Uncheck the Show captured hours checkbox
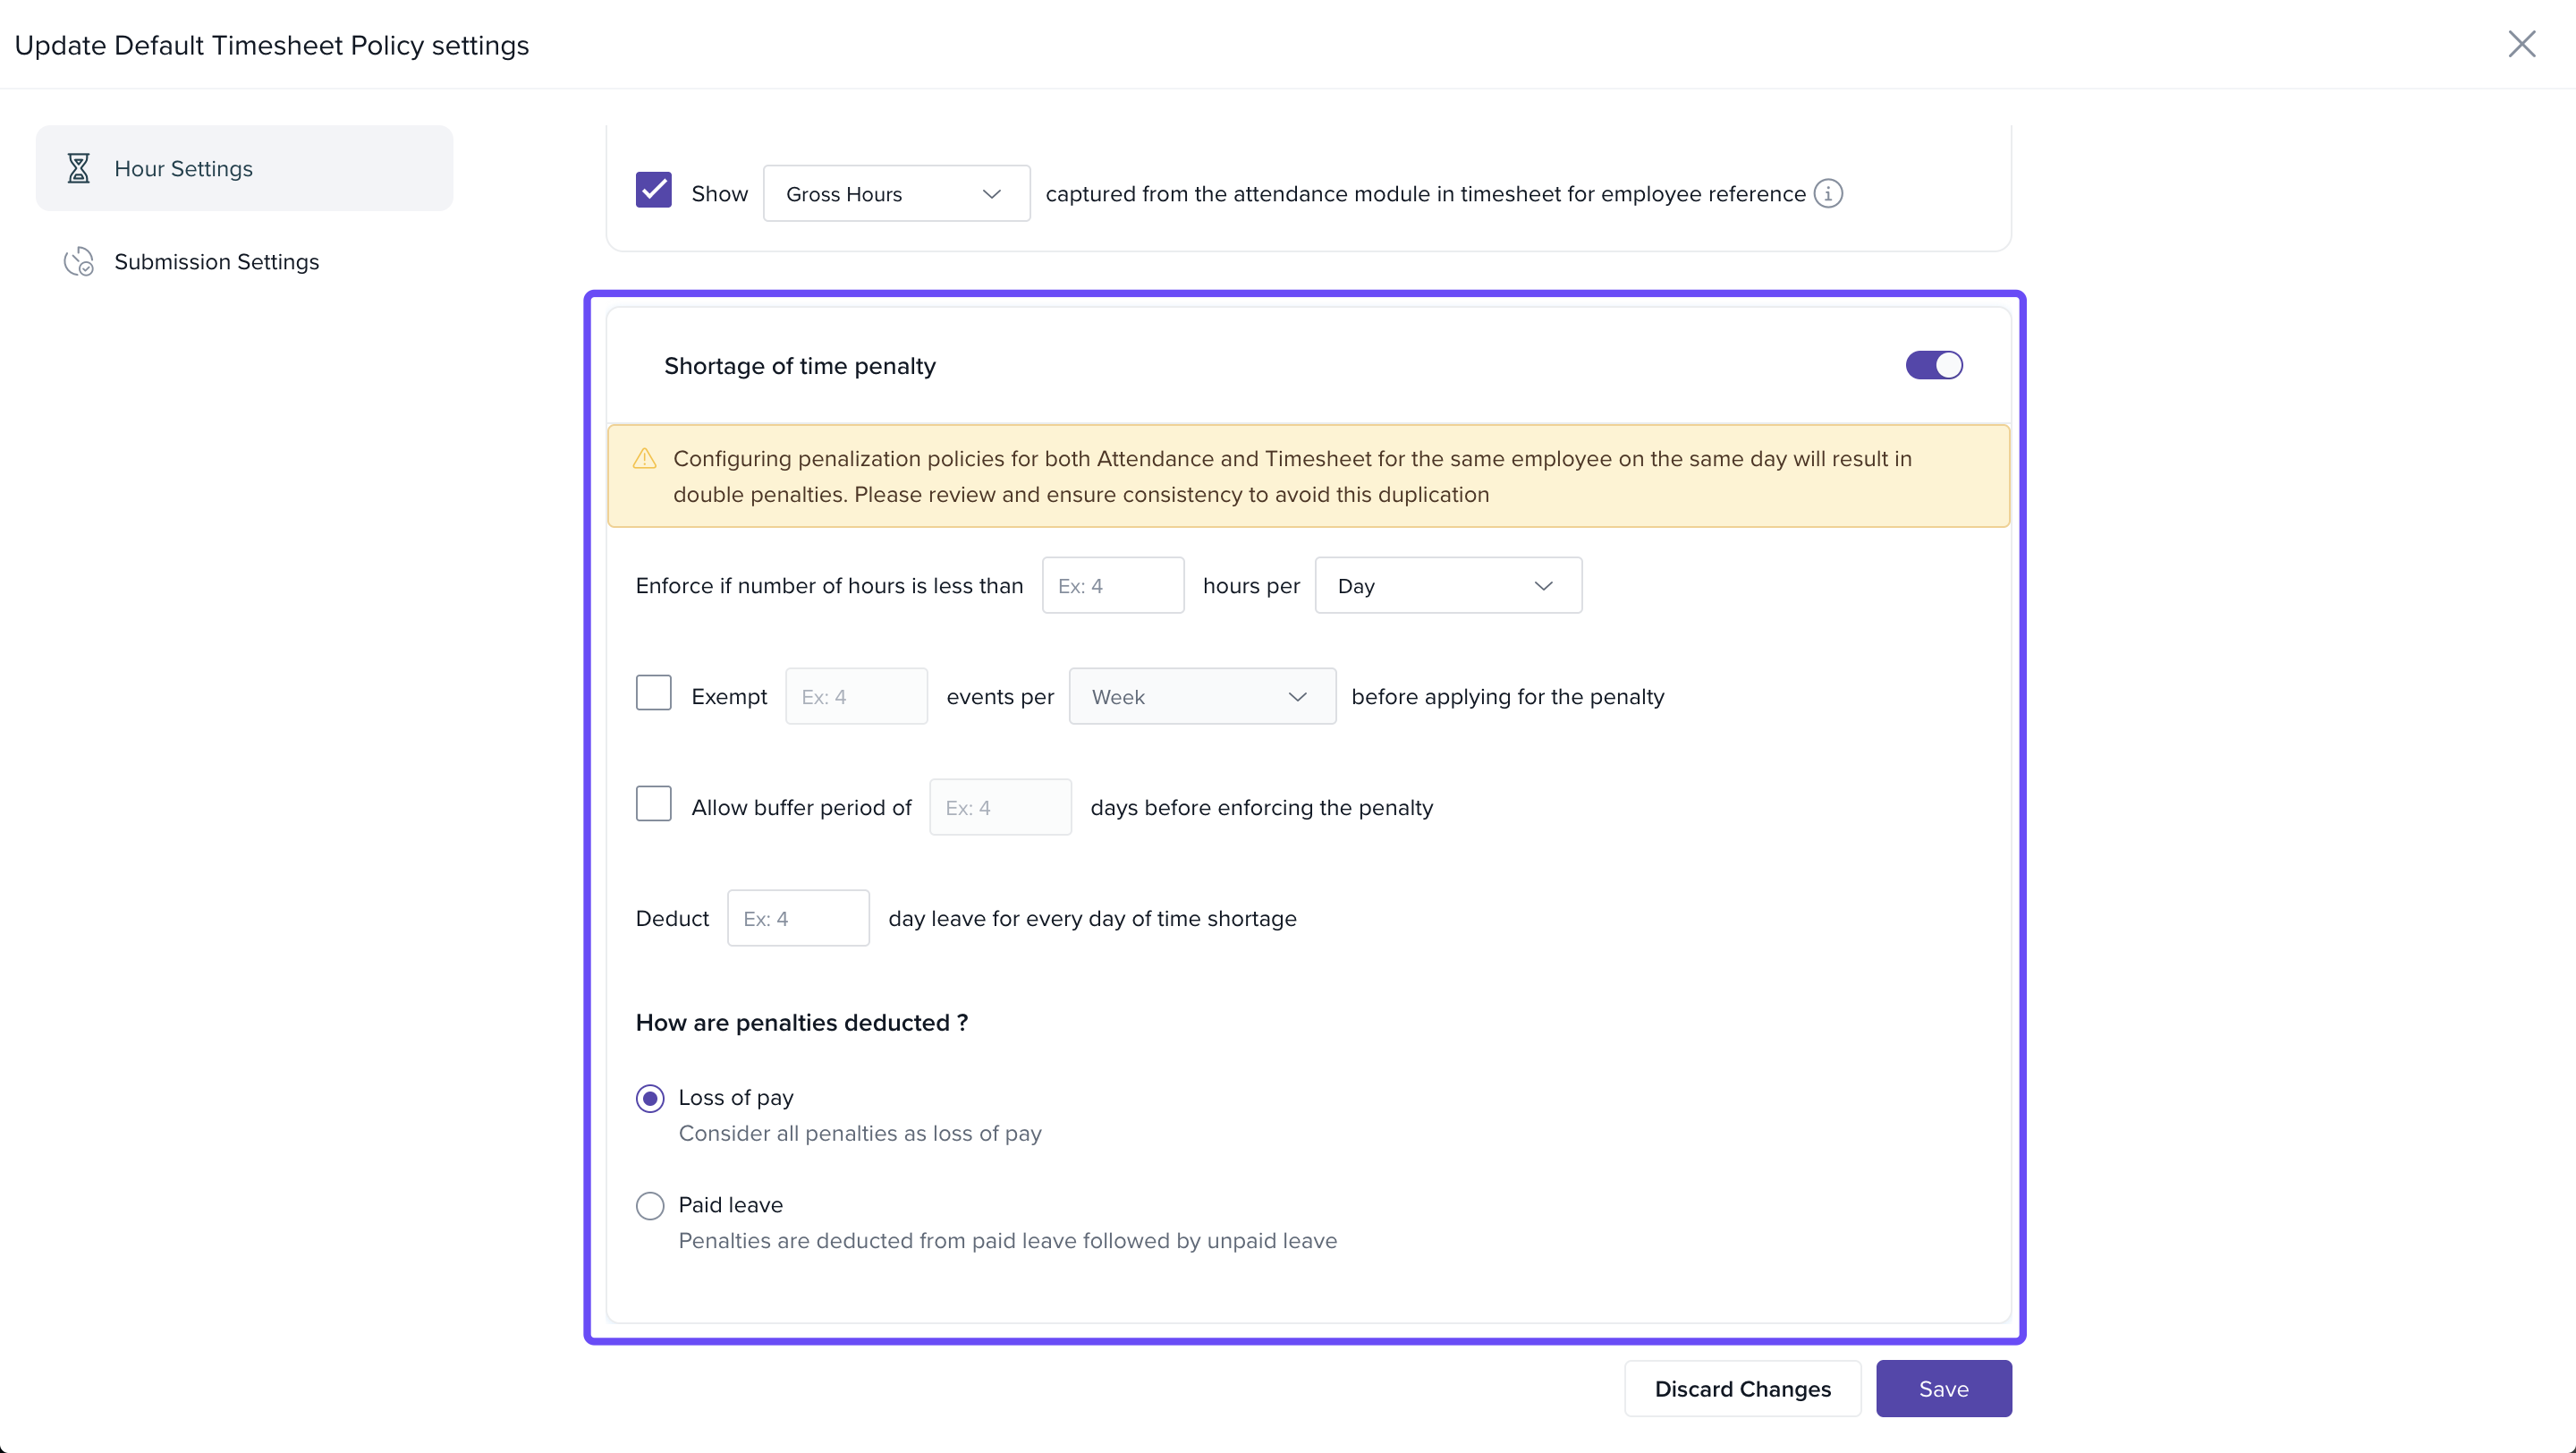The image size is (2576, 1453). tap(653, 190)
